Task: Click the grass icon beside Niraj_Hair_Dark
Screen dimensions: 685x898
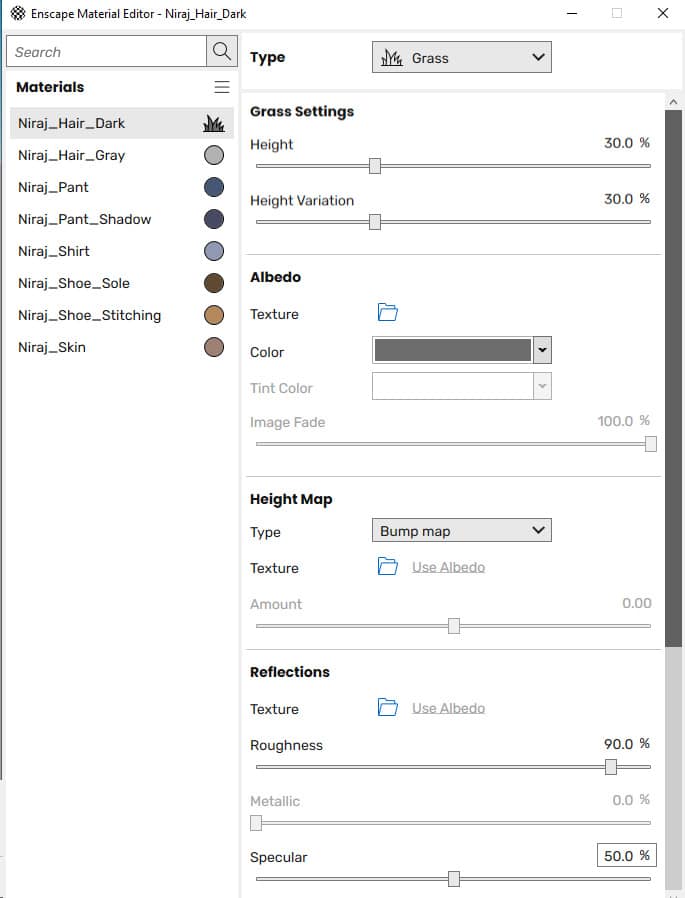Action: point(213,123)
